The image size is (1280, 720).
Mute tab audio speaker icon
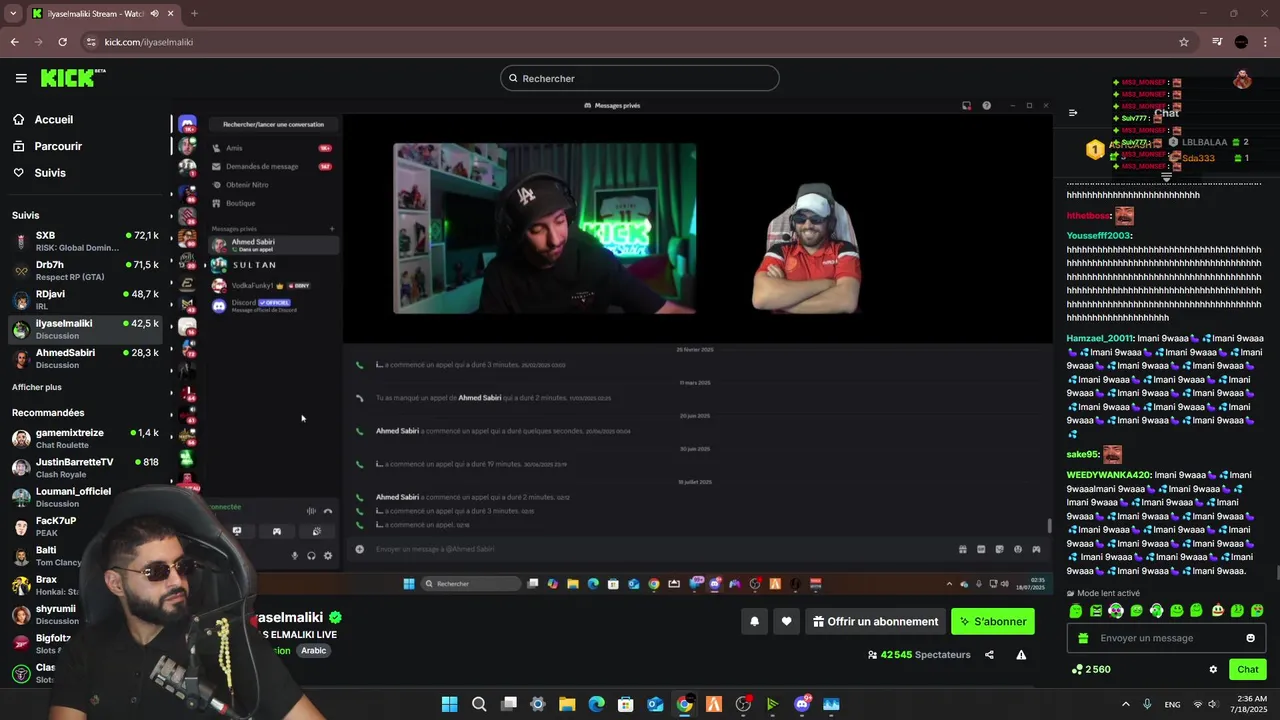[154, 14]
